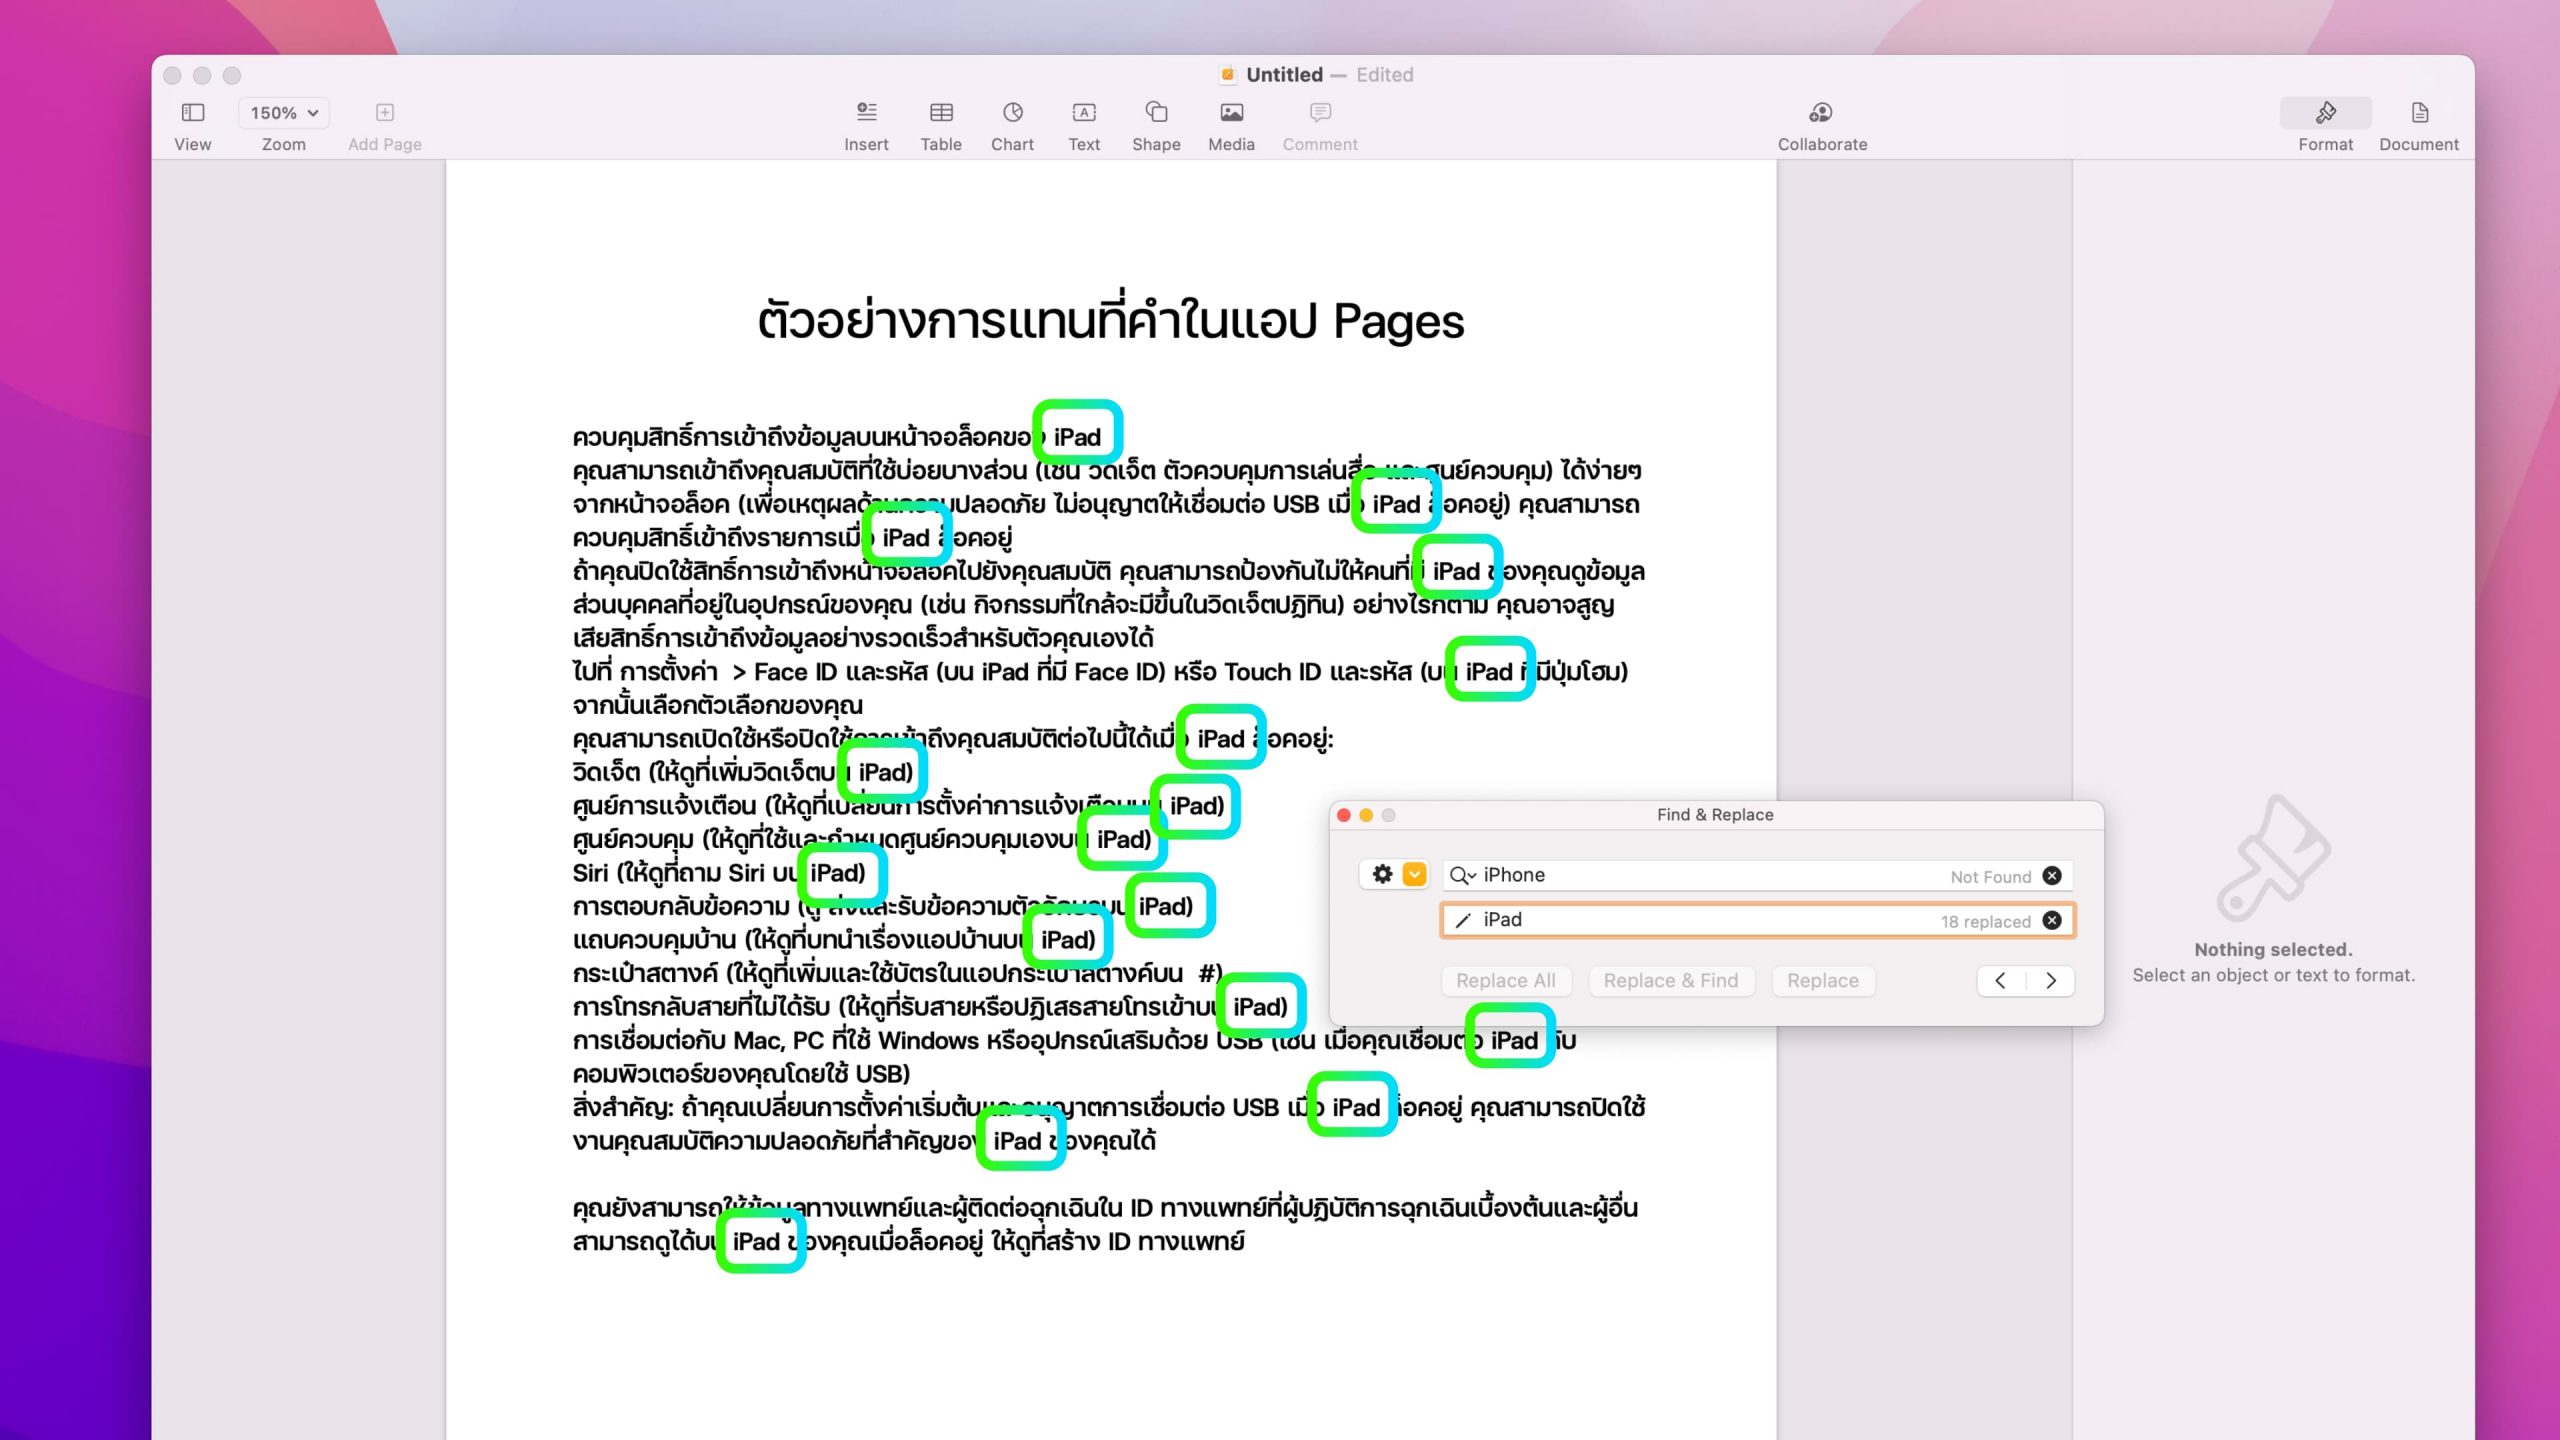
Task: Go to the previous search match arrow
Action: click(2001, 981)
